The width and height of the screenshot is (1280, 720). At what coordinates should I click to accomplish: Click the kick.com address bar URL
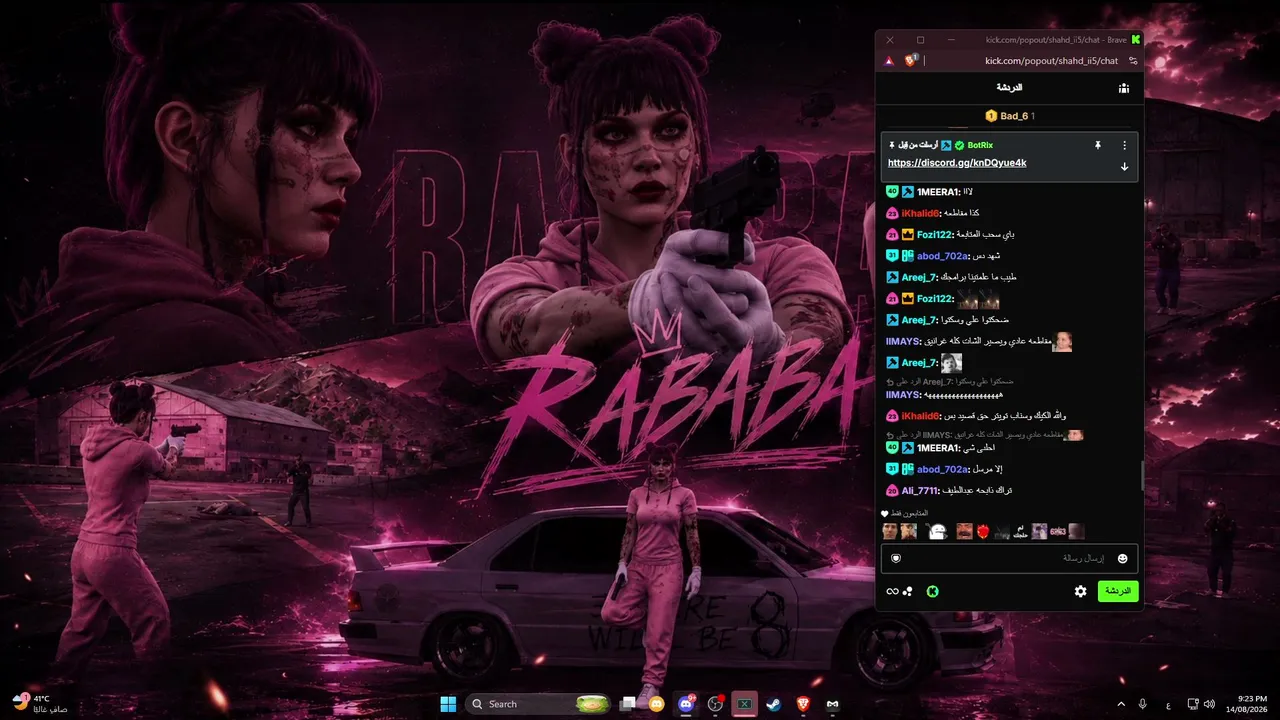pyautogui.click(x=1051, y=61)
